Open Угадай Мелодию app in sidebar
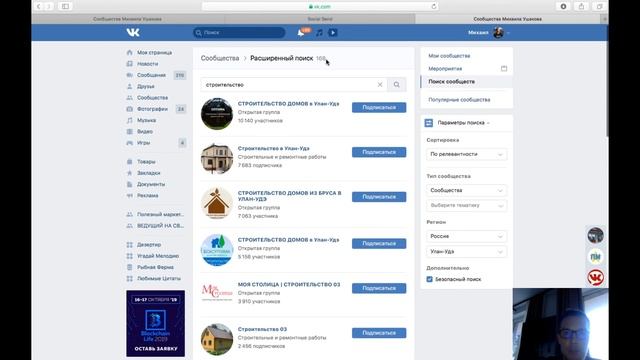640x360 pixels. click(158, 256)
